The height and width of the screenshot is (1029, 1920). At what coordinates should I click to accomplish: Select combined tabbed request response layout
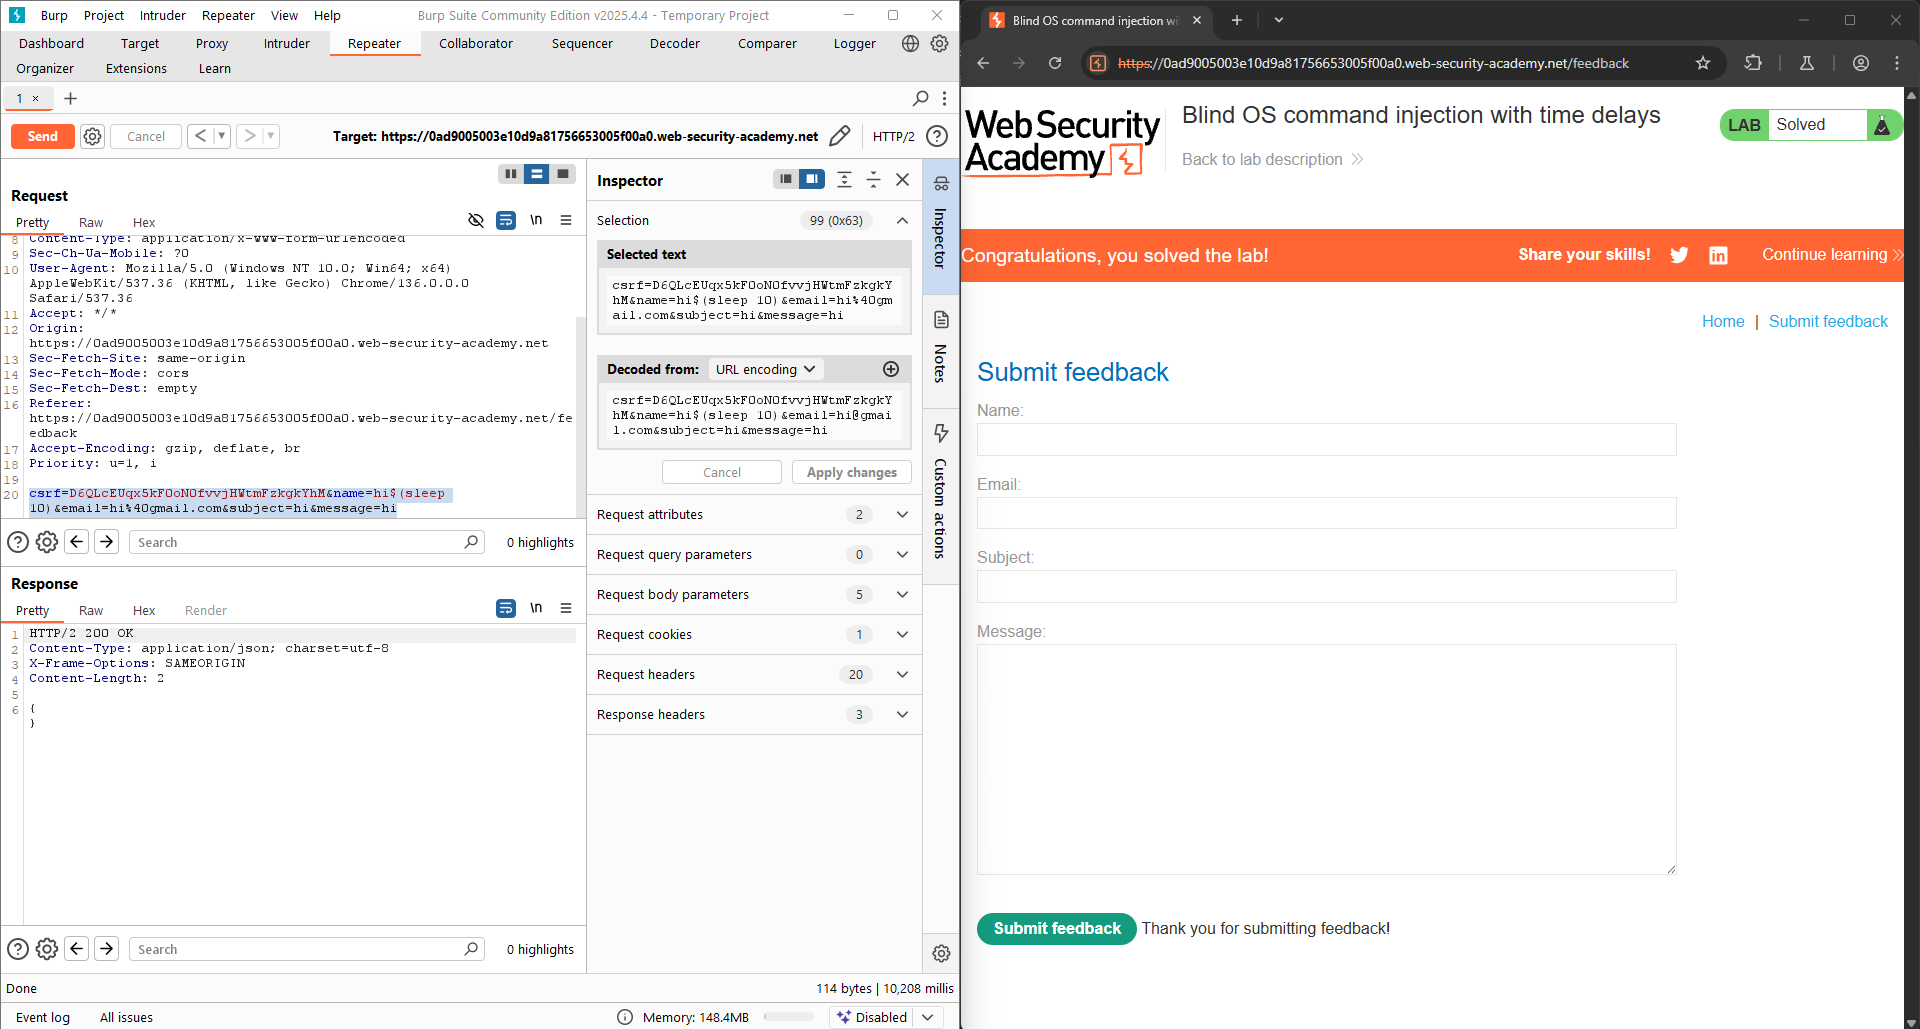(x=563, y=174)
